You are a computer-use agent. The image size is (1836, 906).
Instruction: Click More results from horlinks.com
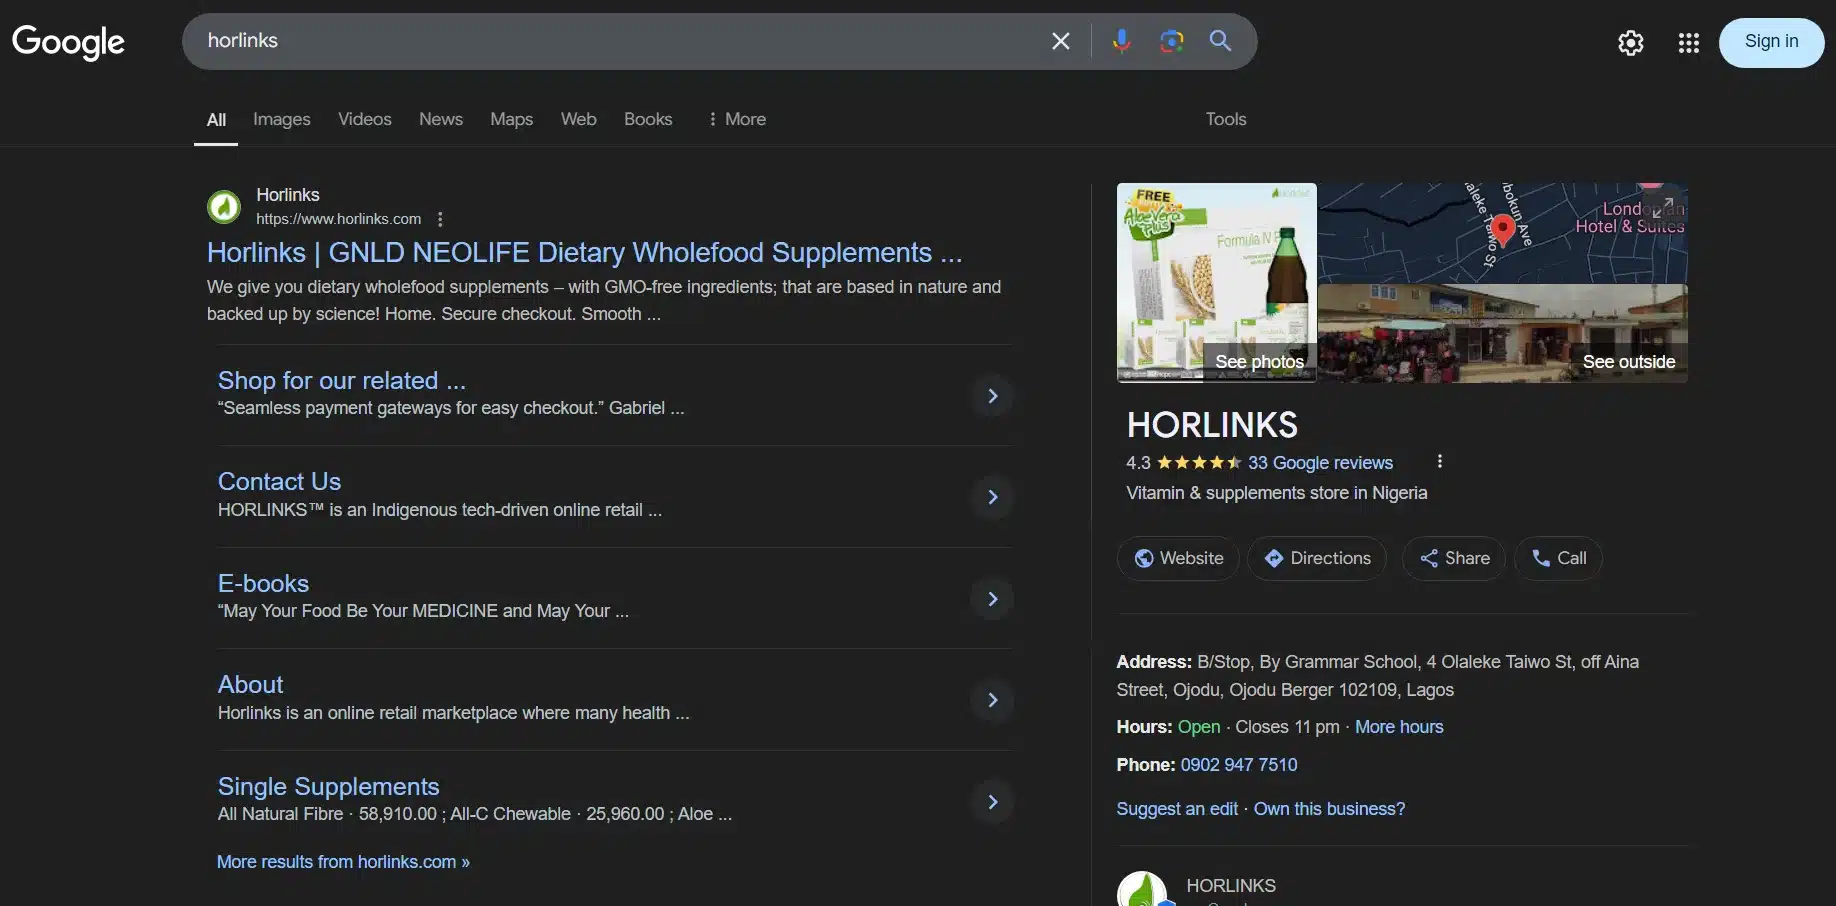click(x=343, y=862)
